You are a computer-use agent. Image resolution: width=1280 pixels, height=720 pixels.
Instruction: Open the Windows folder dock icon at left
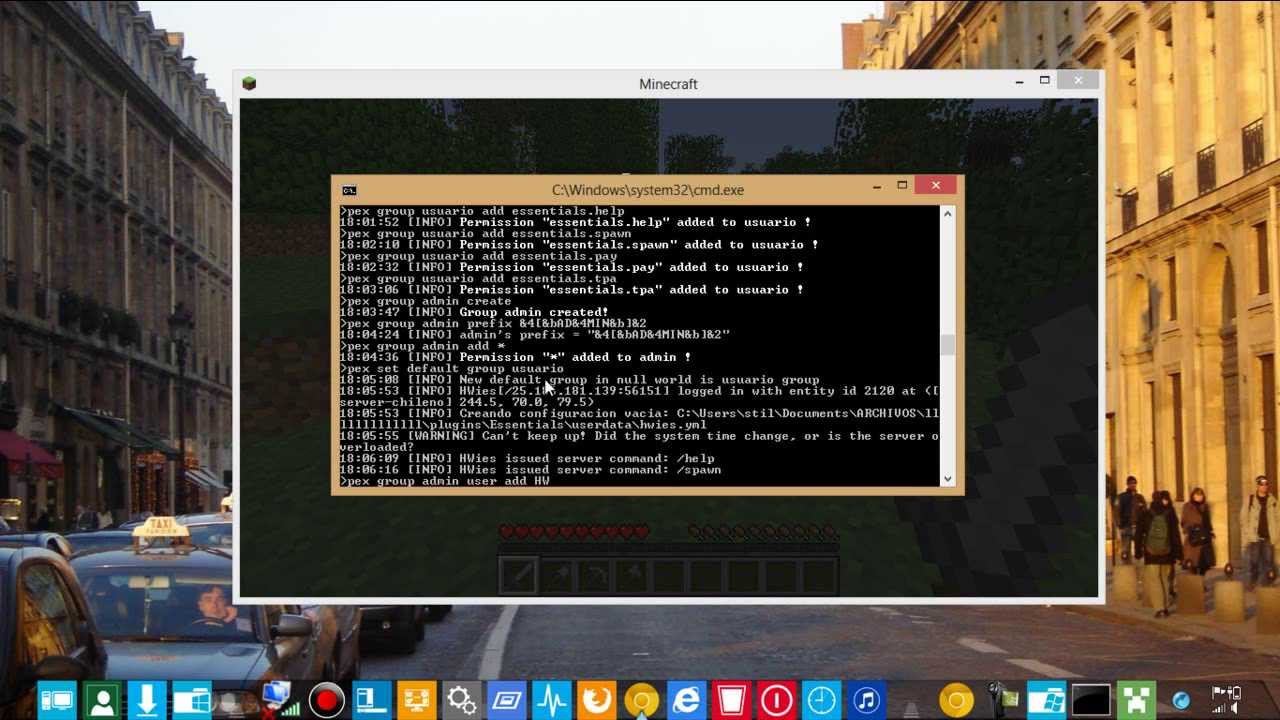191,700
